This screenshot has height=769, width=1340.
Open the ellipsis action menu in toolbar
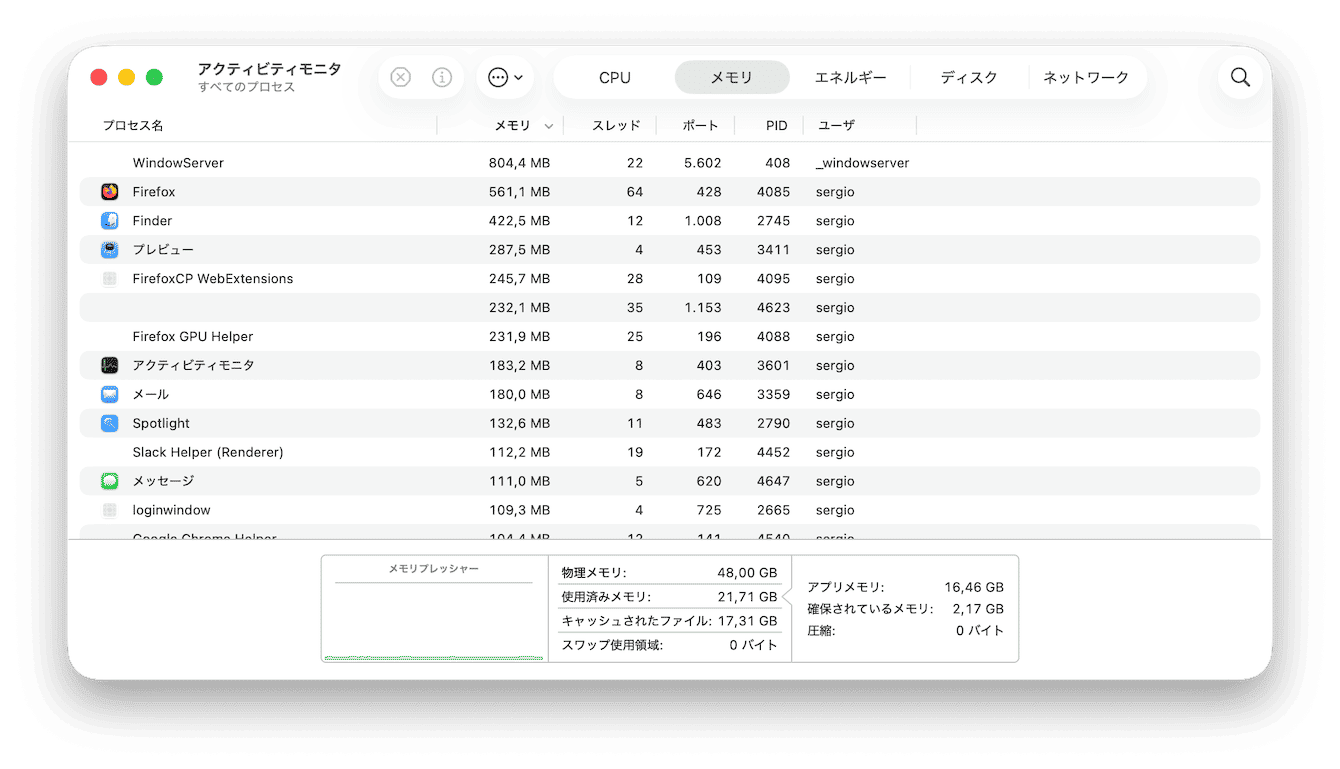click(505, 77)
